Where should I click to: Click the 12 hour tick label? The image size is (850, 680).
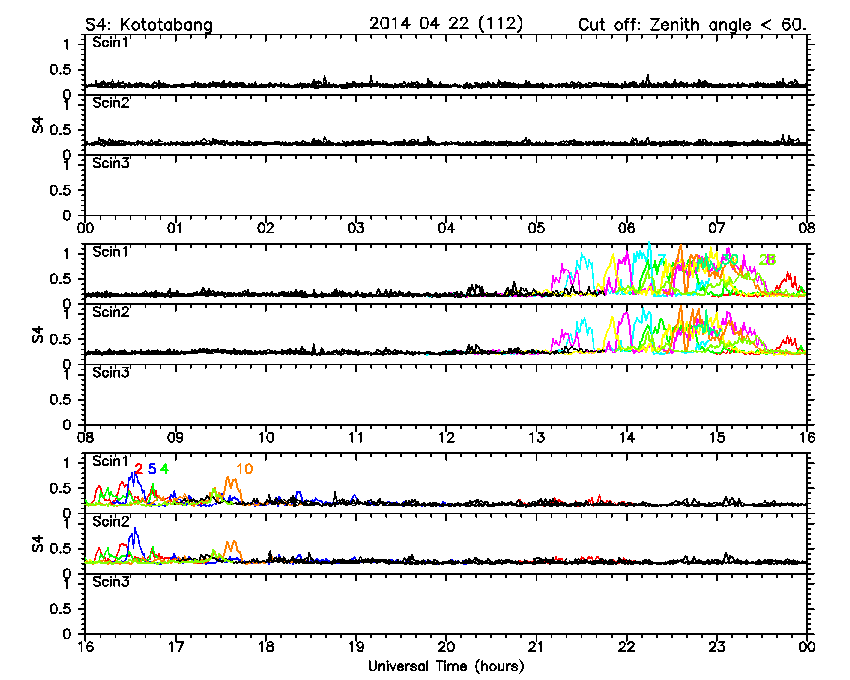[x=446, y=437]
